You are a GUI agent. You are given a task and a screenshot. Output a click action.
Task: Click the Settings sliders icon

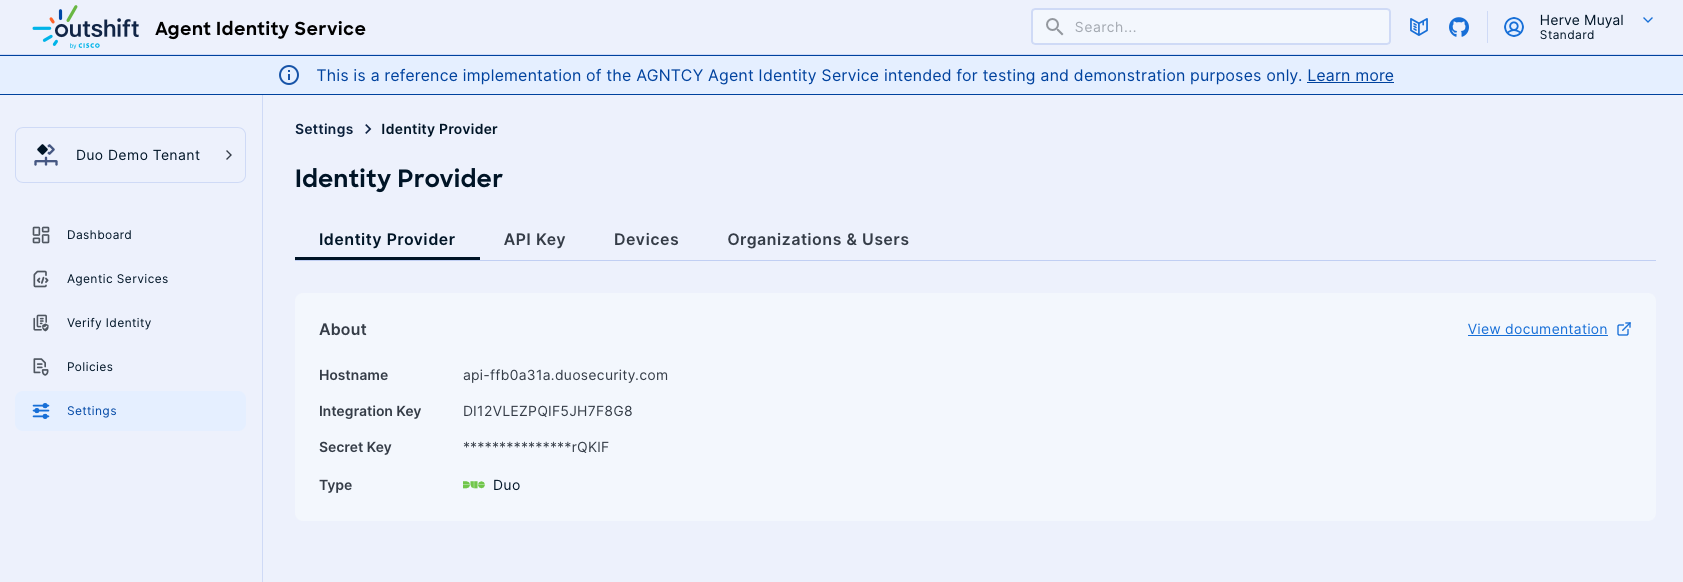point(41,411)
